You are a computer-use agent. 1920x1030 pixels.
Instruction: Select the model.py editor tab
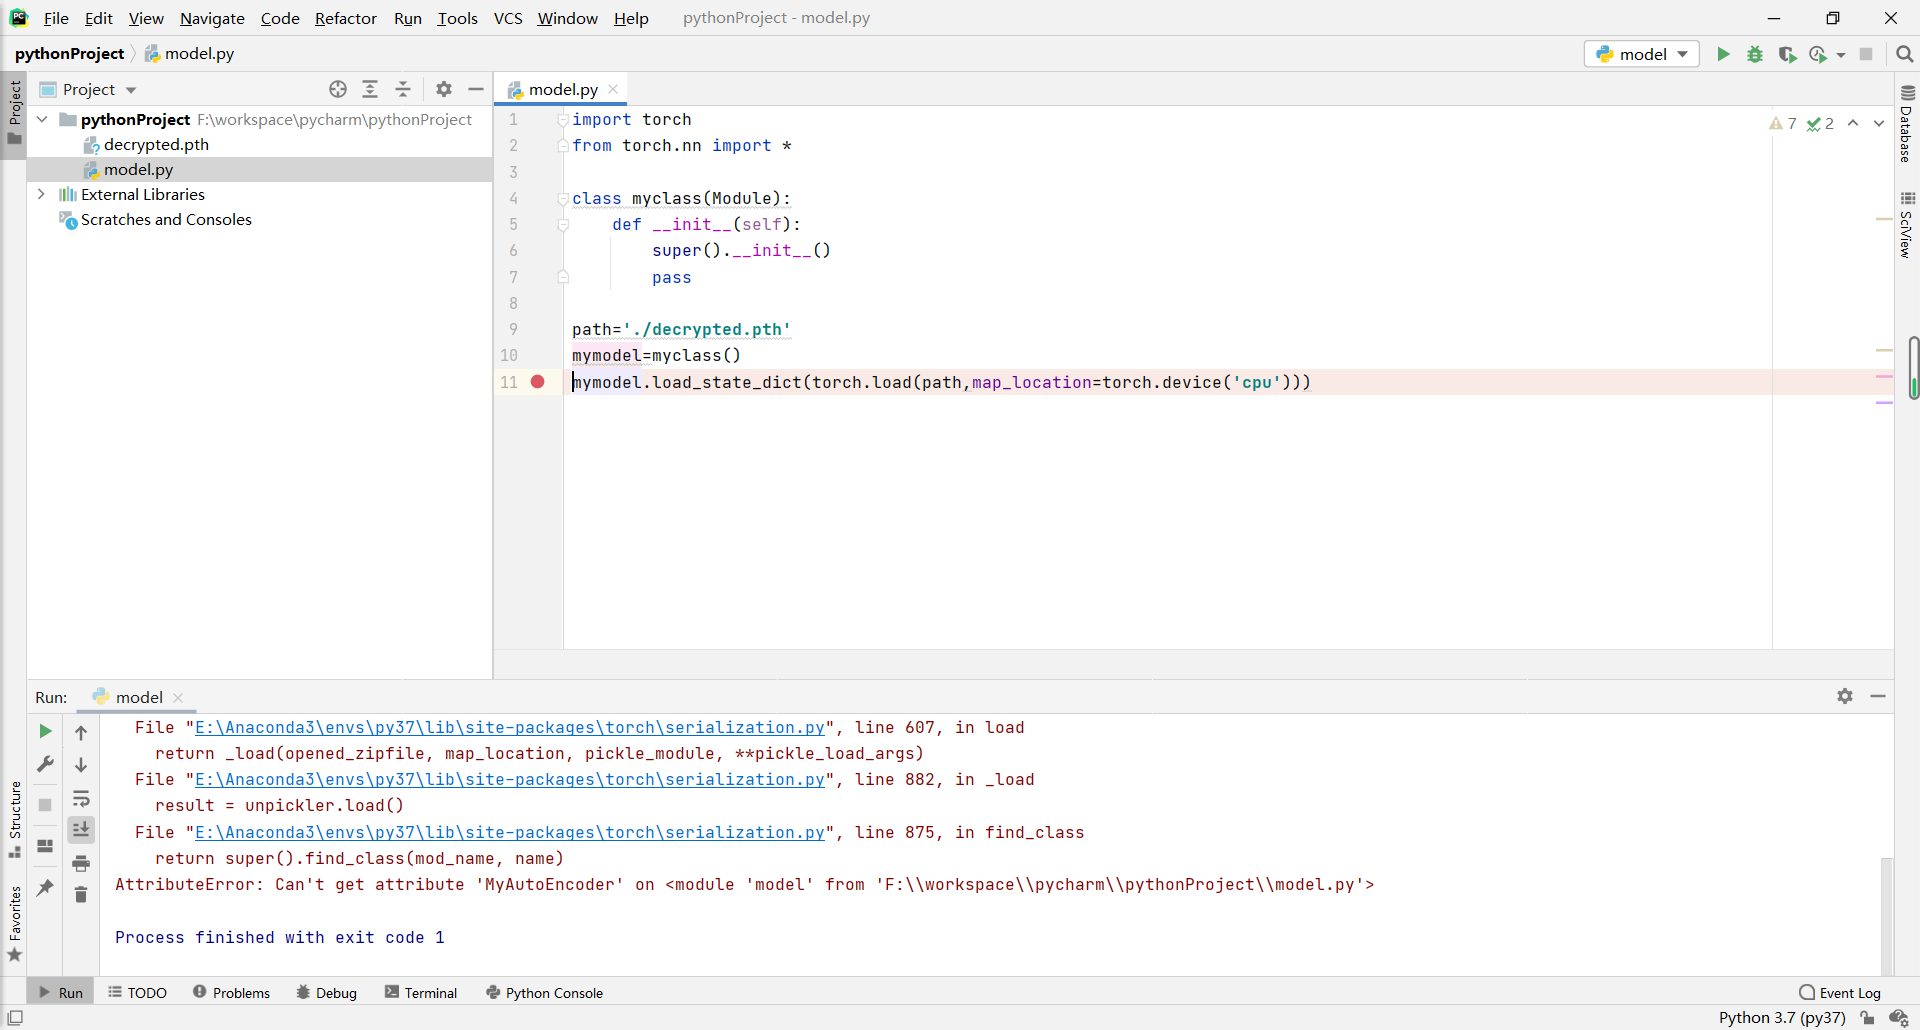[x=563, y=89]
